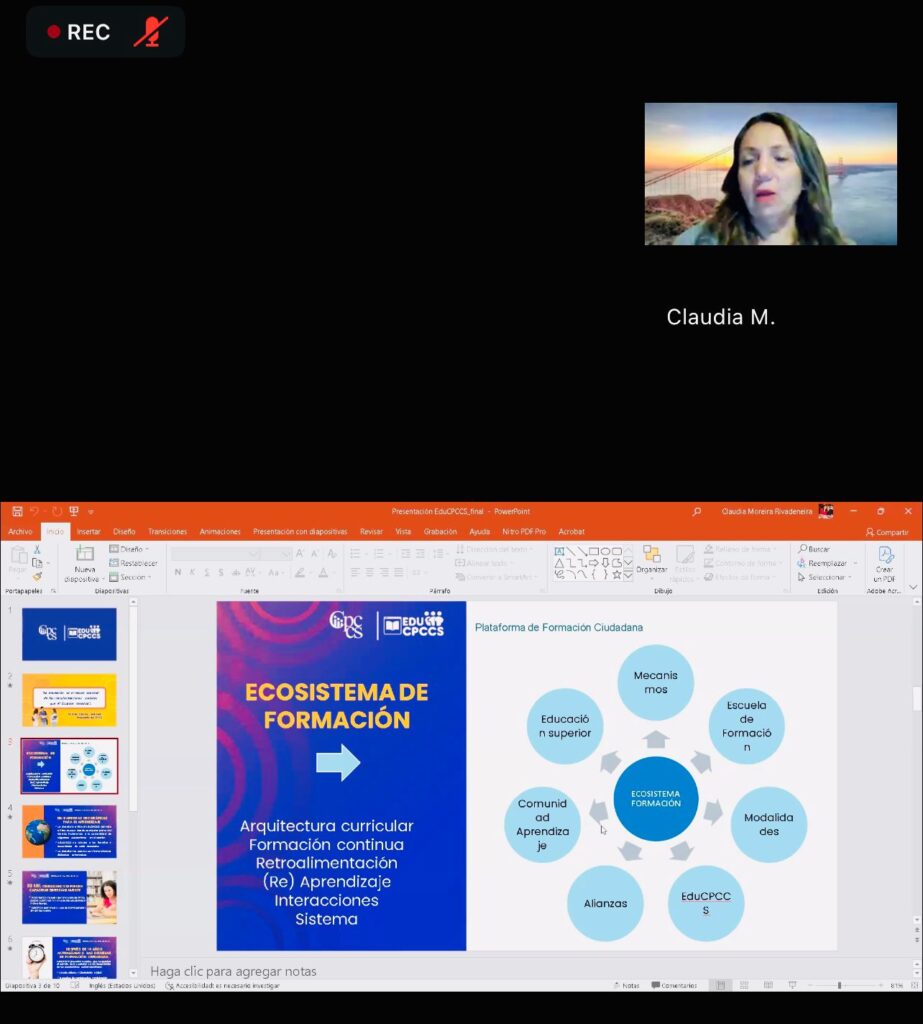Open the Animaciones ribbon tab
This screenshot has height=1024, width=923.
219,531
